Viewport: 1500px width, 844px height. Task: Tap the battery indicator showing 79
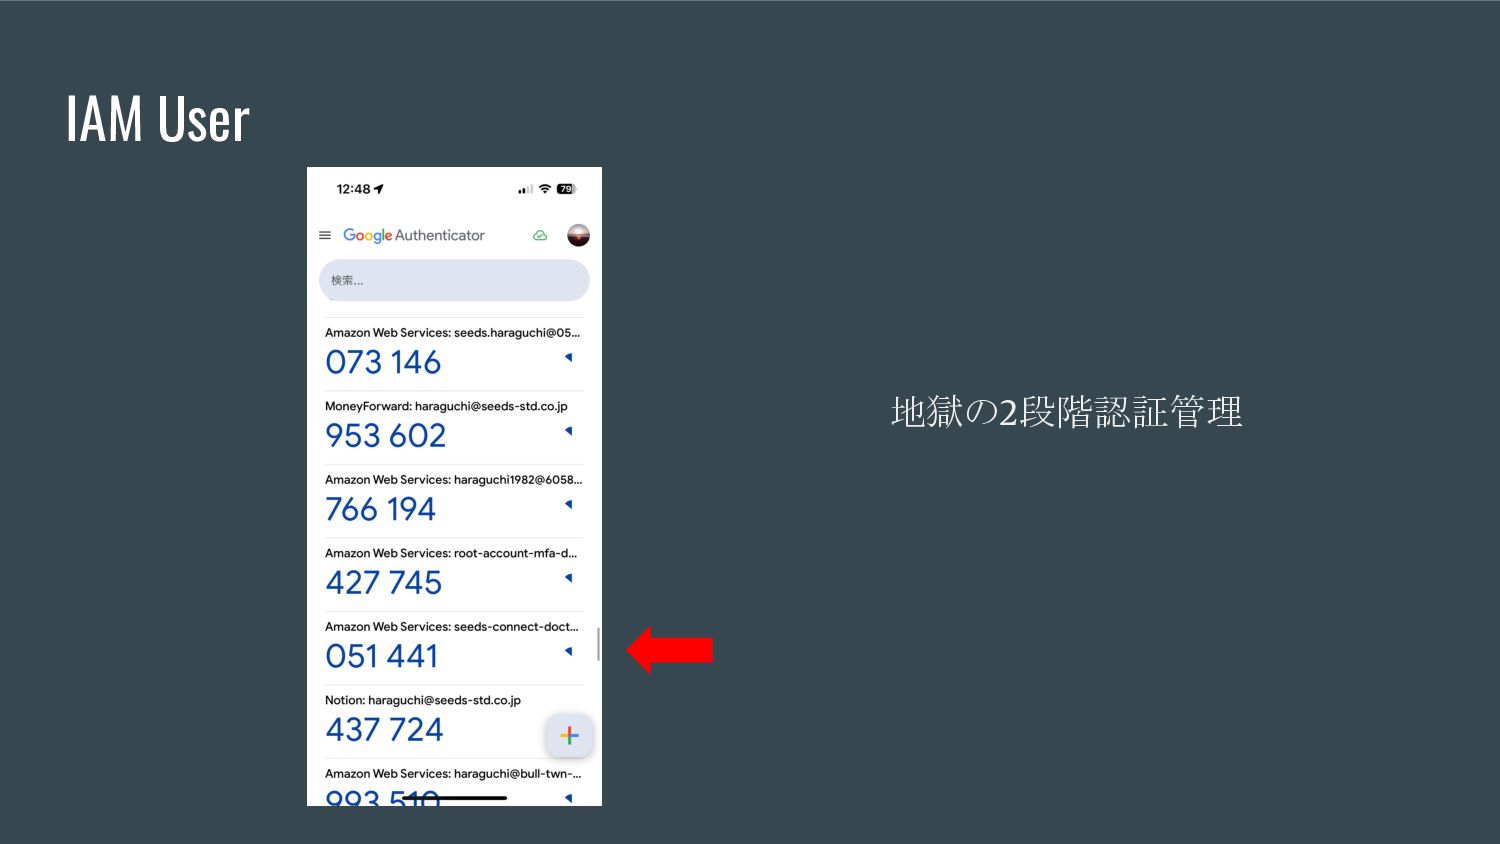(x=566, y=189)
